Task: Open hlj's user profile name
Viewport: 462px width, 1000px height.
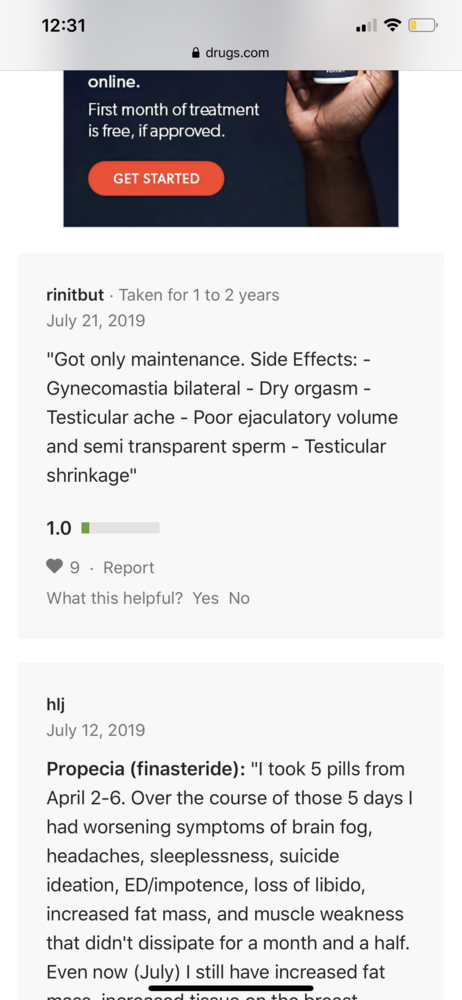Action: click(56, 704)
